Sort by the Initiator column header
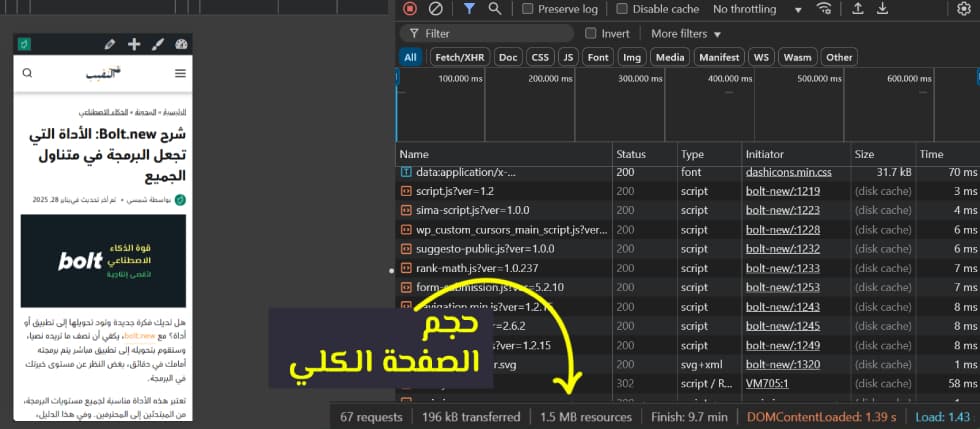 [x=796, y=154]
